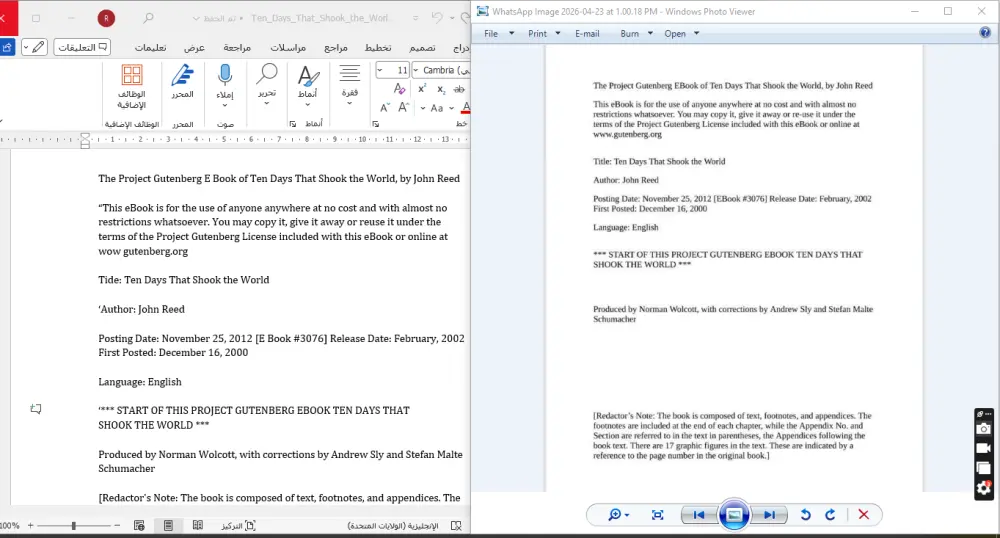Fit the photo to actual size in Photo Viewer

click(x=658, y=515)
